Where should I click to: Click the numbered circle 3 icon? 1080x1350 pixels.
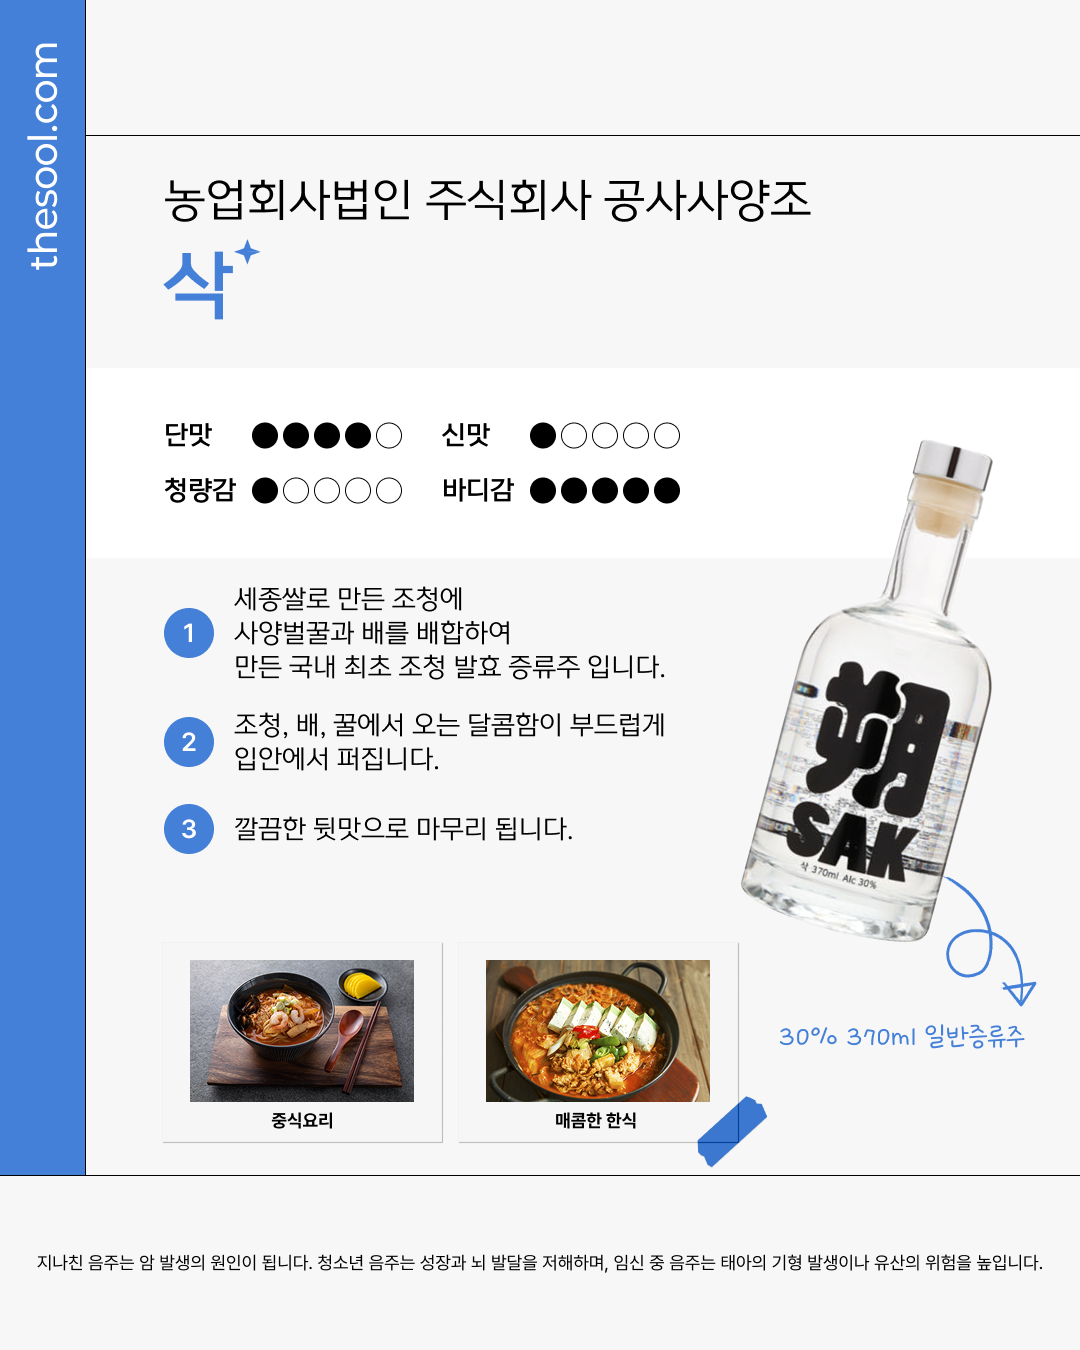pos(189,829)
